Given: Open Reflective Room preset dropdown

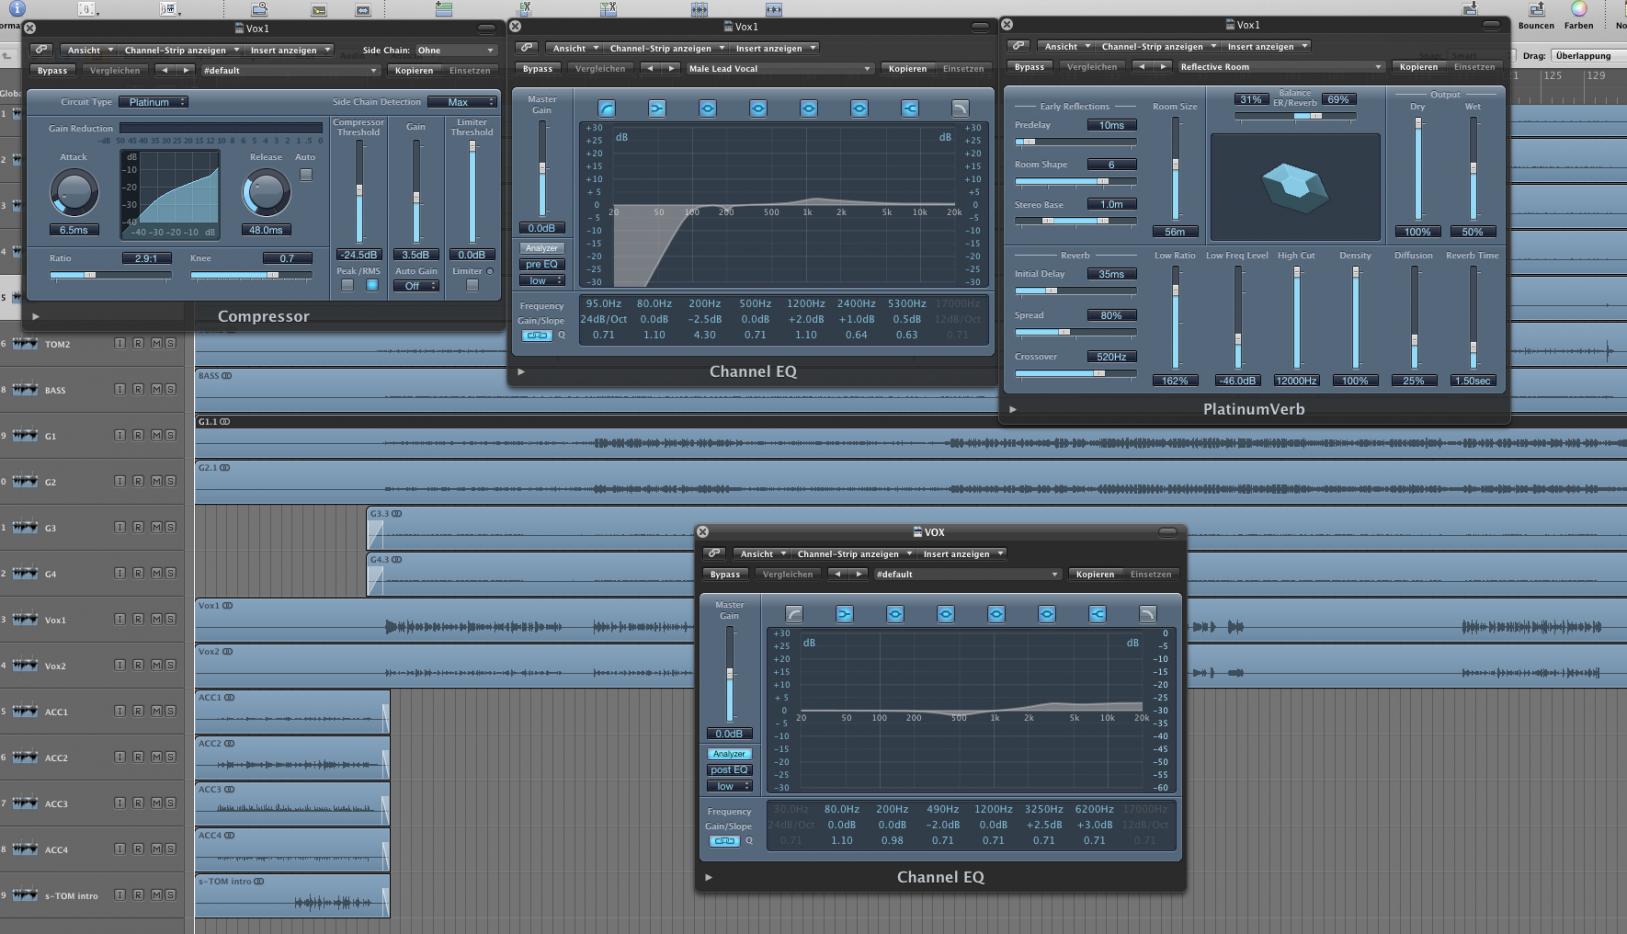Looking at the screenshot, I should pyautogui.click(x=1281, y=67).
